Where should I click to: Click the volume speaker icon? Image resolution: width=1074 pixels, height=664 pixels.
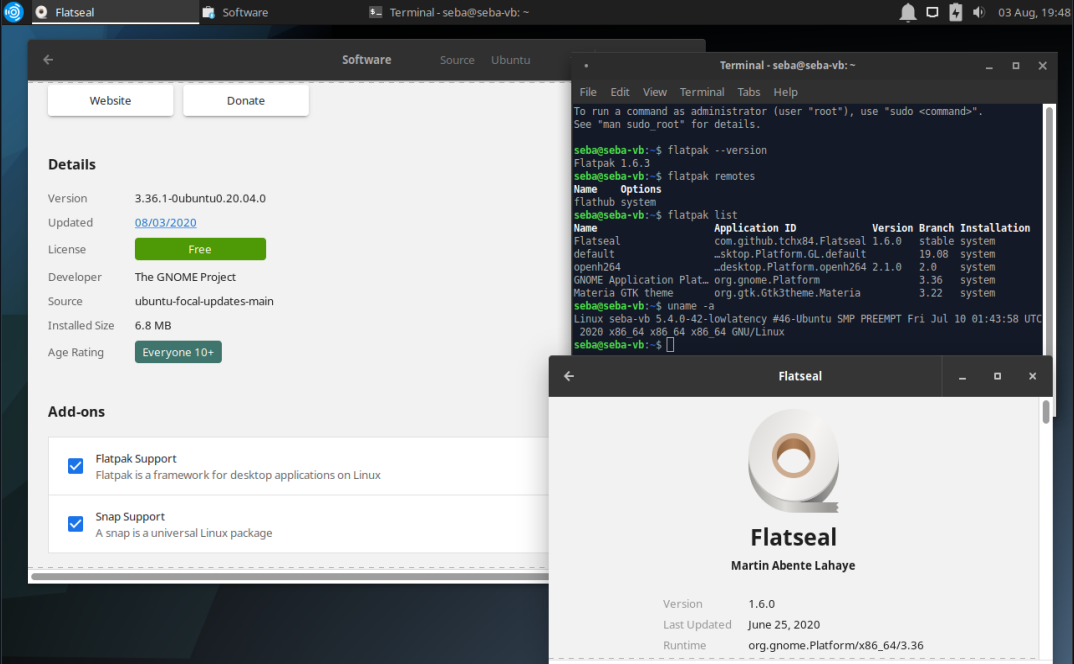tap(979, 12)
